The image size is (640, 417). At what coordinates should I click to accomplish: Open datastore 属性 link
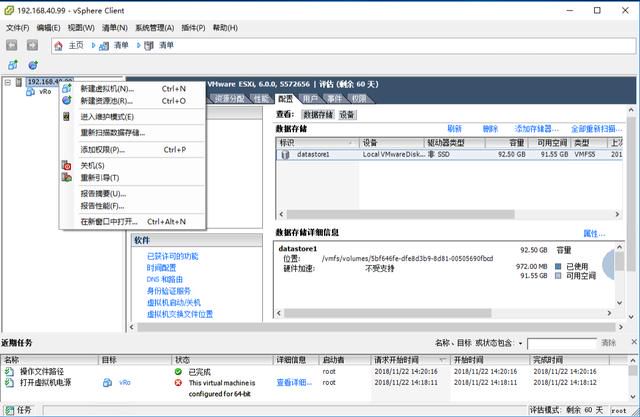[594, 234]
